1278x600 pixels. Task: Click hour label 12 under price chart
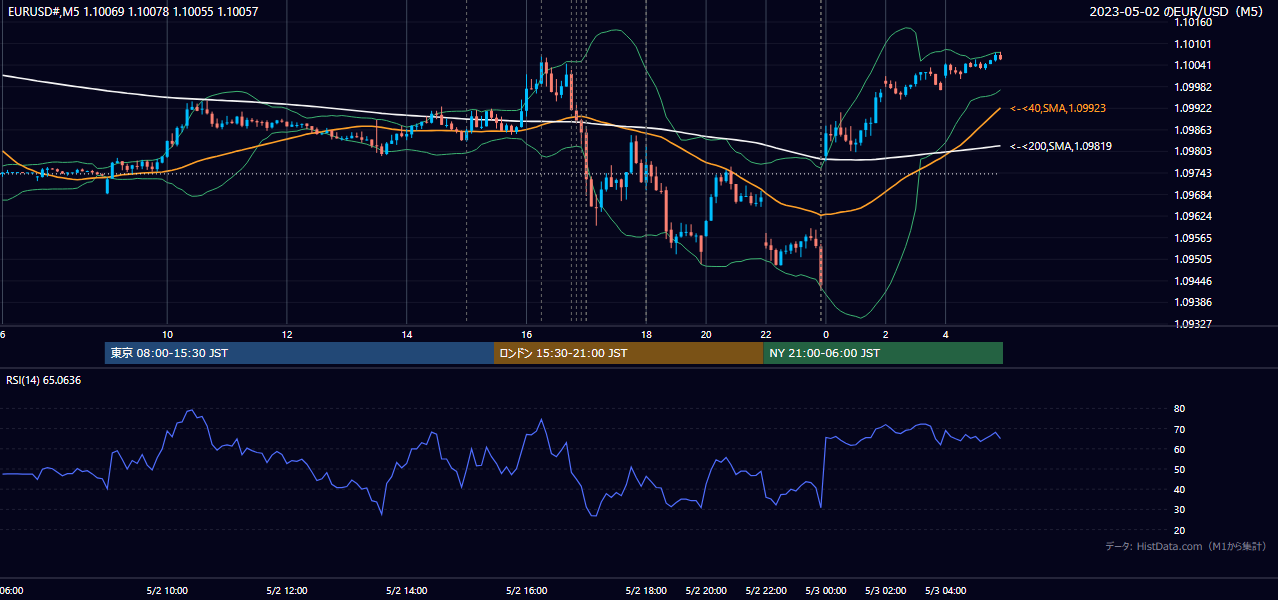[x=287, y=334]
